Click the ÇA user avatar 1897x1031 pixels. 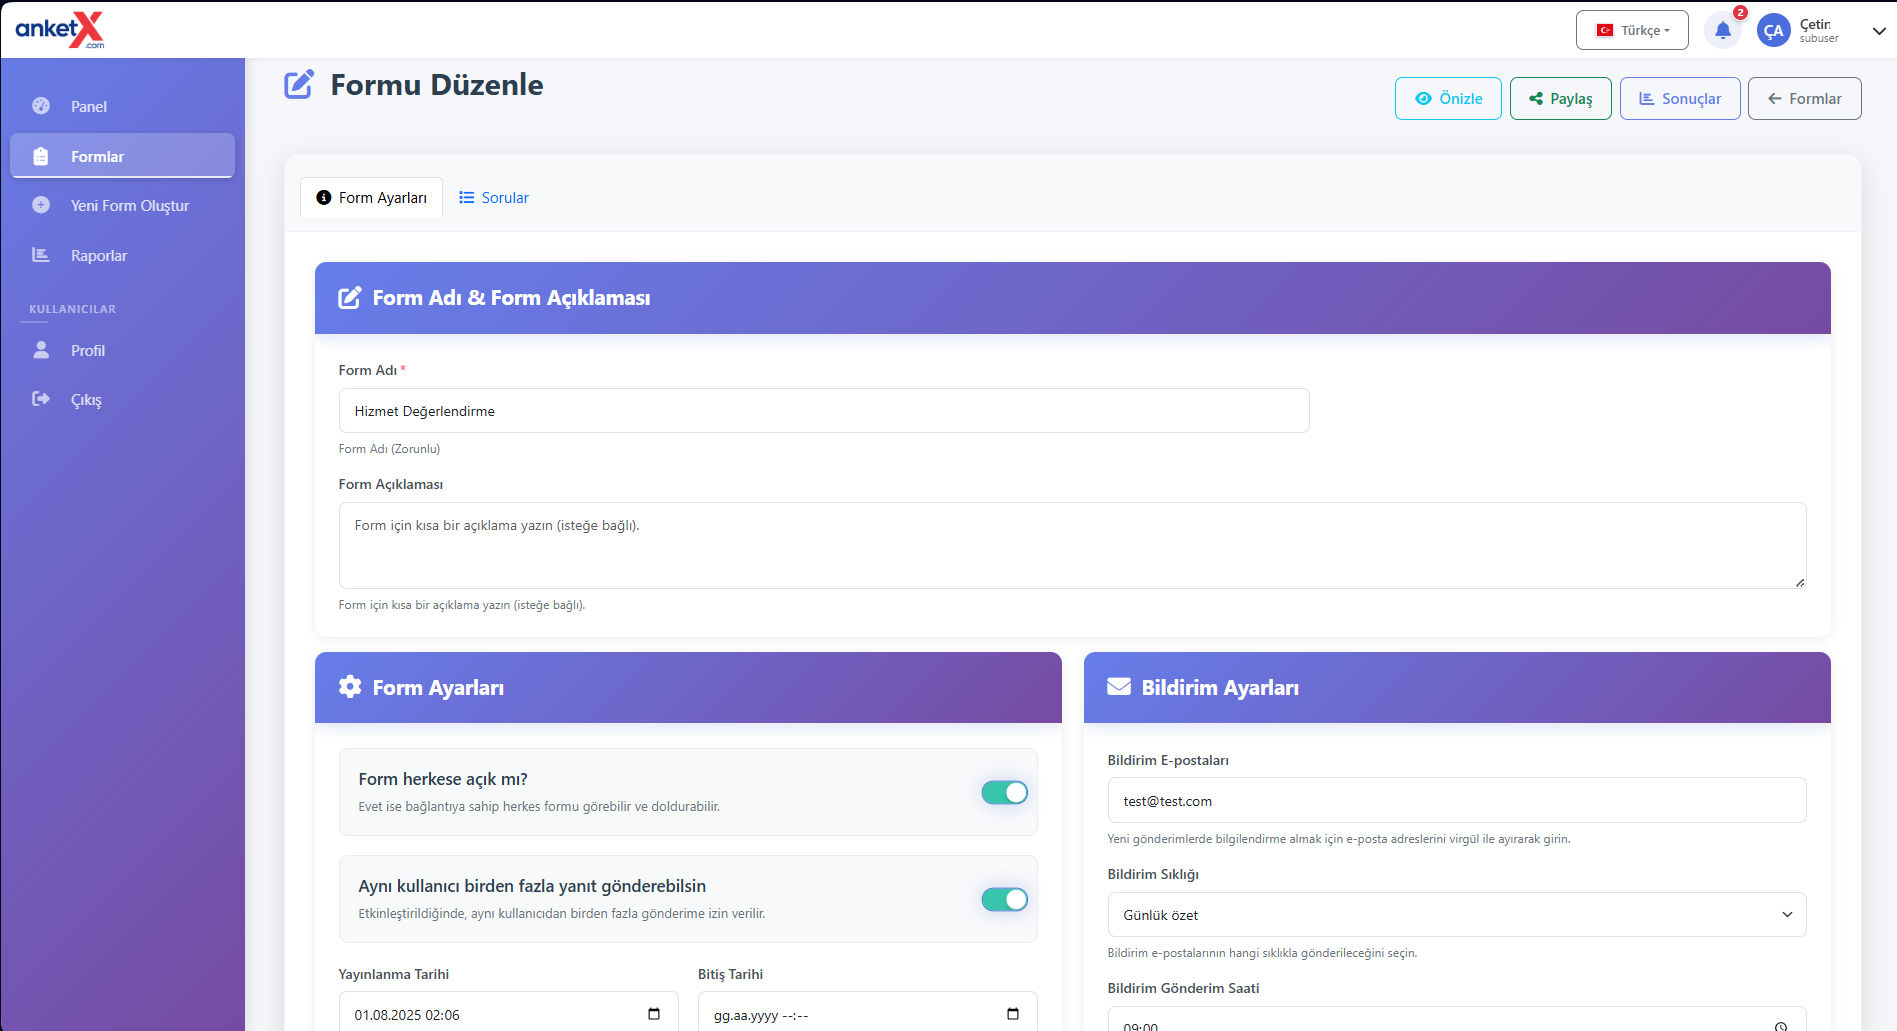(x=1773, y=31)
